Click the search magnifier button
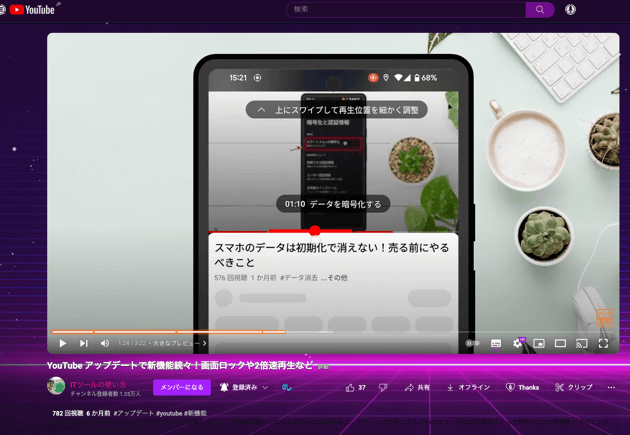This screenshot has height=435, width=630. point(540,10)
